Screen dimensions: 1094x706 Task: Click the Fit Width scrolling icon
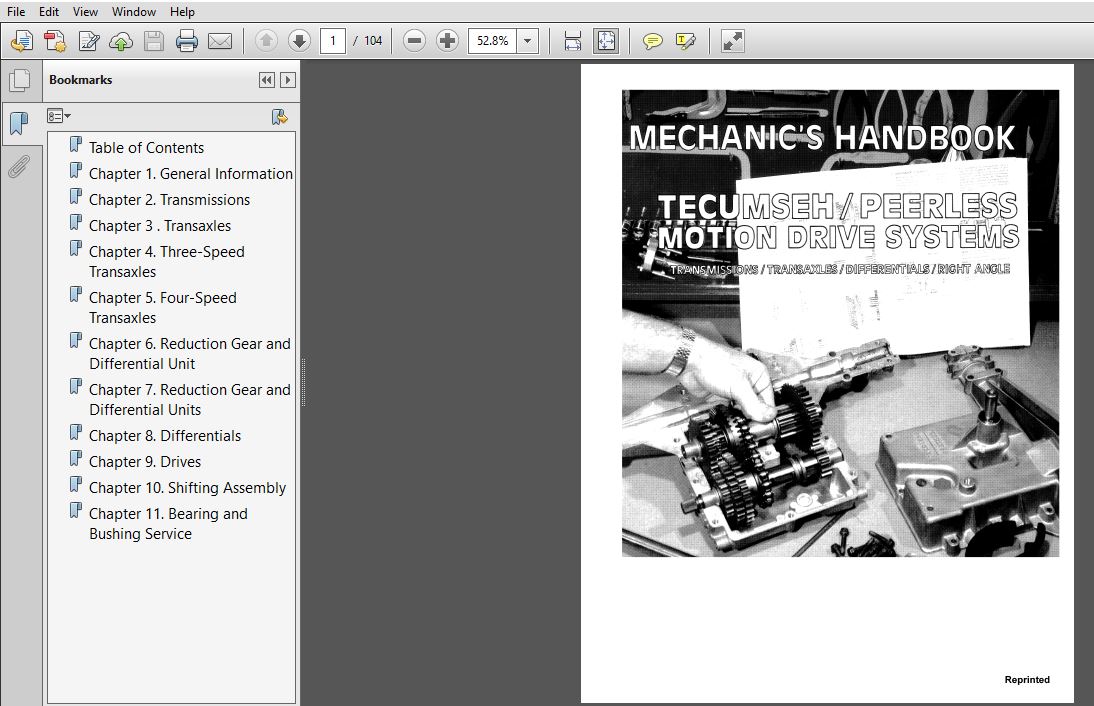(x=572, y=41)
